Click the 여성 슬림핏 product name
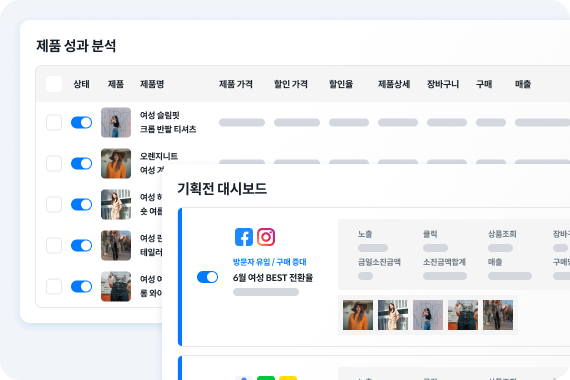The height and width of the screenshot is (380, 570). click(x=160, y=115)
